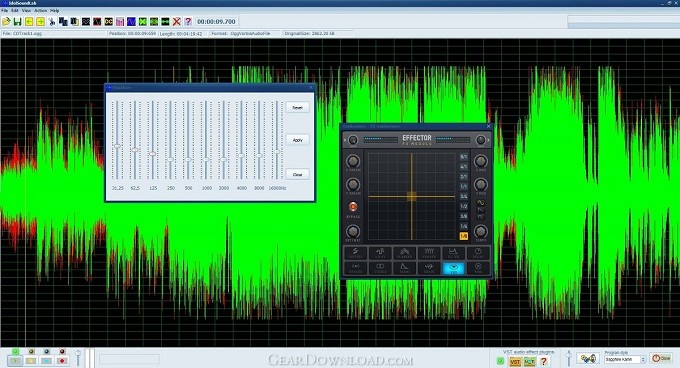Click the 16000 Hz equalizer slider handle
The image size is (680, 368).
tap(277, 152)
